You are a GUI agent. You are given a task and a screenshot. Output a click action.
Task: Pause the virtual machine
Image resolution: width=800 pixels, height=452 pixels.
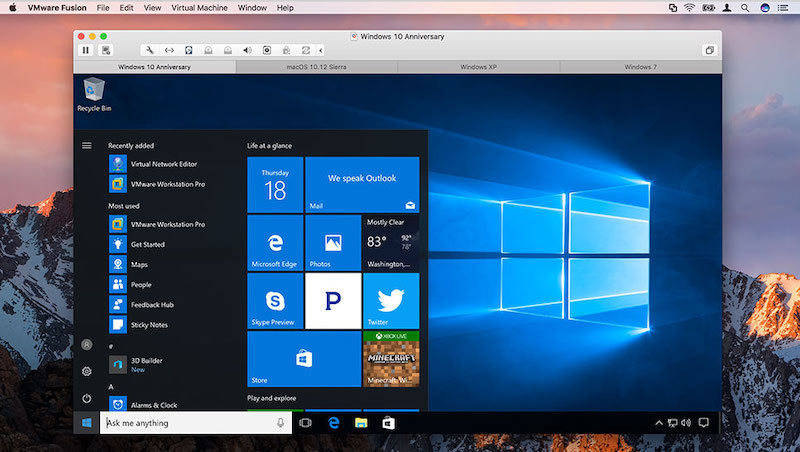pyautogui.click(x=86, y=50)
